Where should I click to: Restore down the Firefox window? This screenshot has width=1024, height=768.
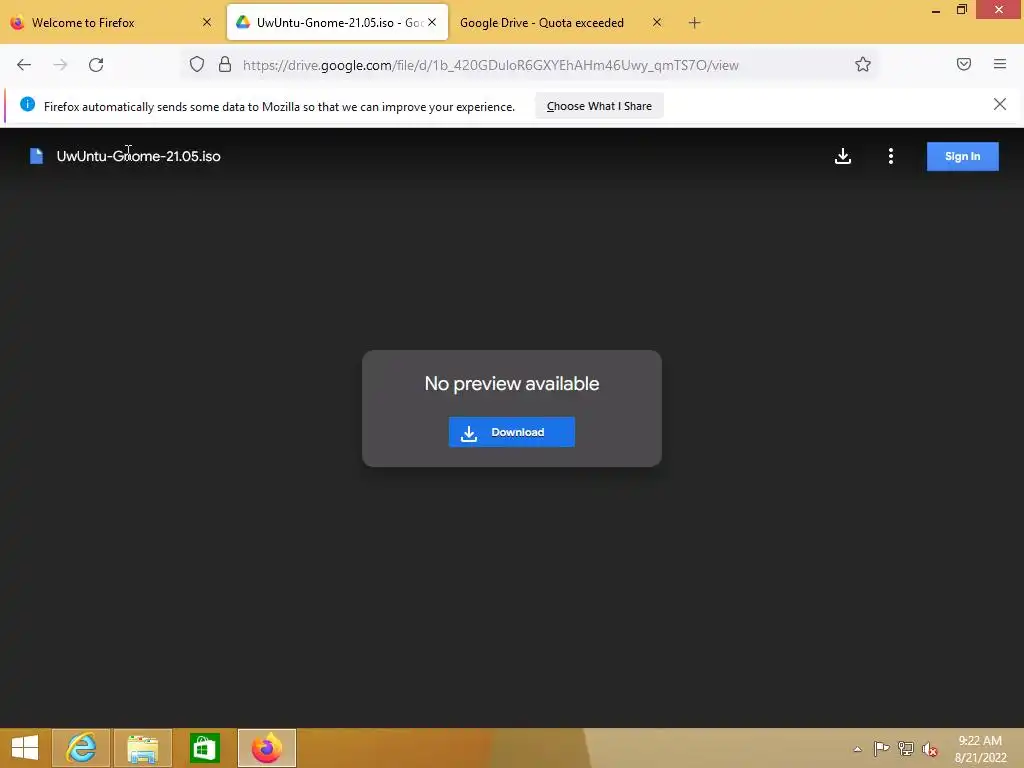click(961, 10)
